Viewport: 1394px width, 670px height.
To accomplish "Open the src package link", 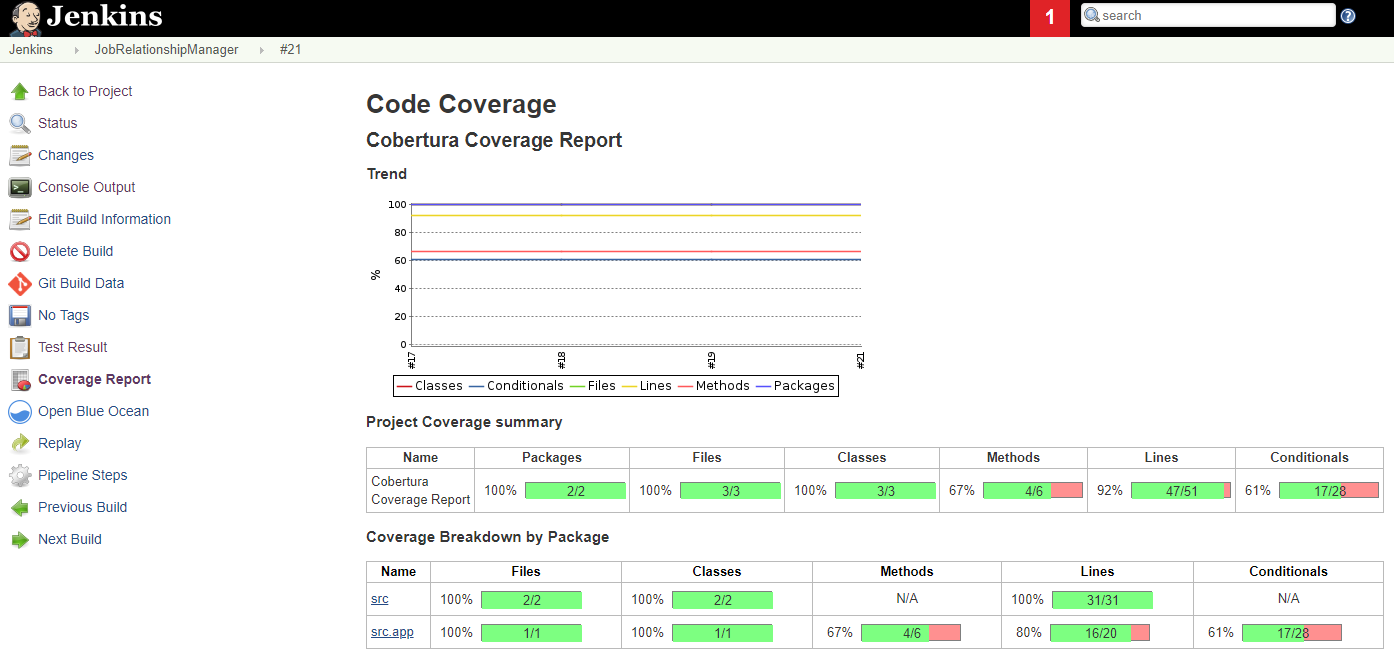I will (379, 599).
